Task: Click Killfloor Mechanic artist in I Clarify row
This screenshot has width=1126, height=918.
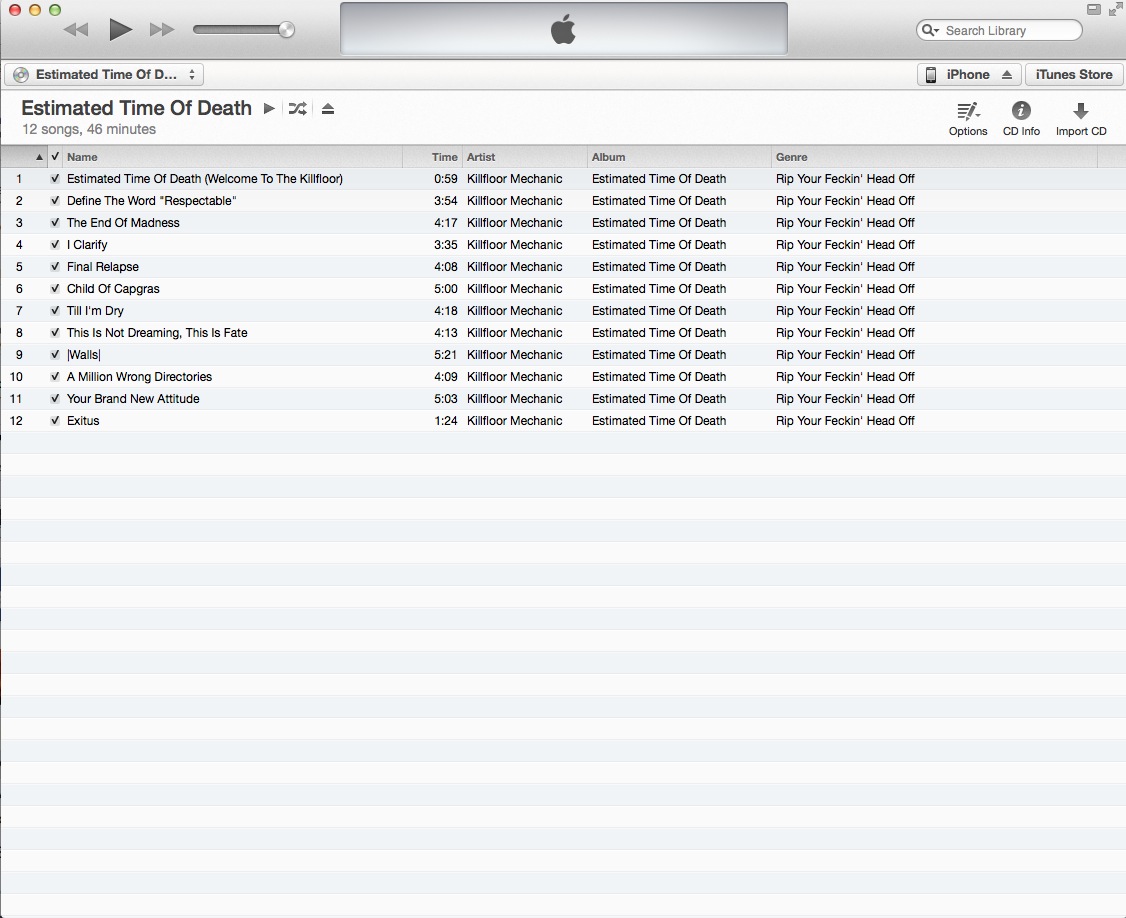Action: click(514, 245)
